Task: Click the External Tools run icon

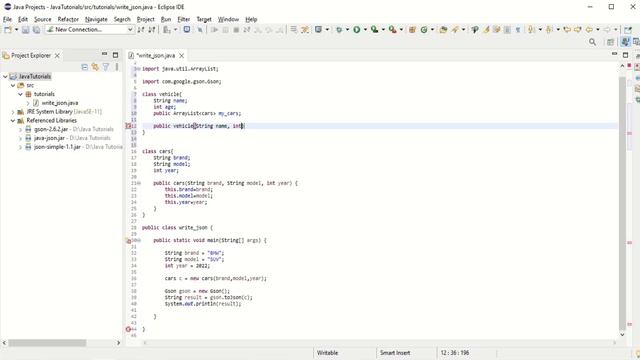Action: click(x=392, y=30)
